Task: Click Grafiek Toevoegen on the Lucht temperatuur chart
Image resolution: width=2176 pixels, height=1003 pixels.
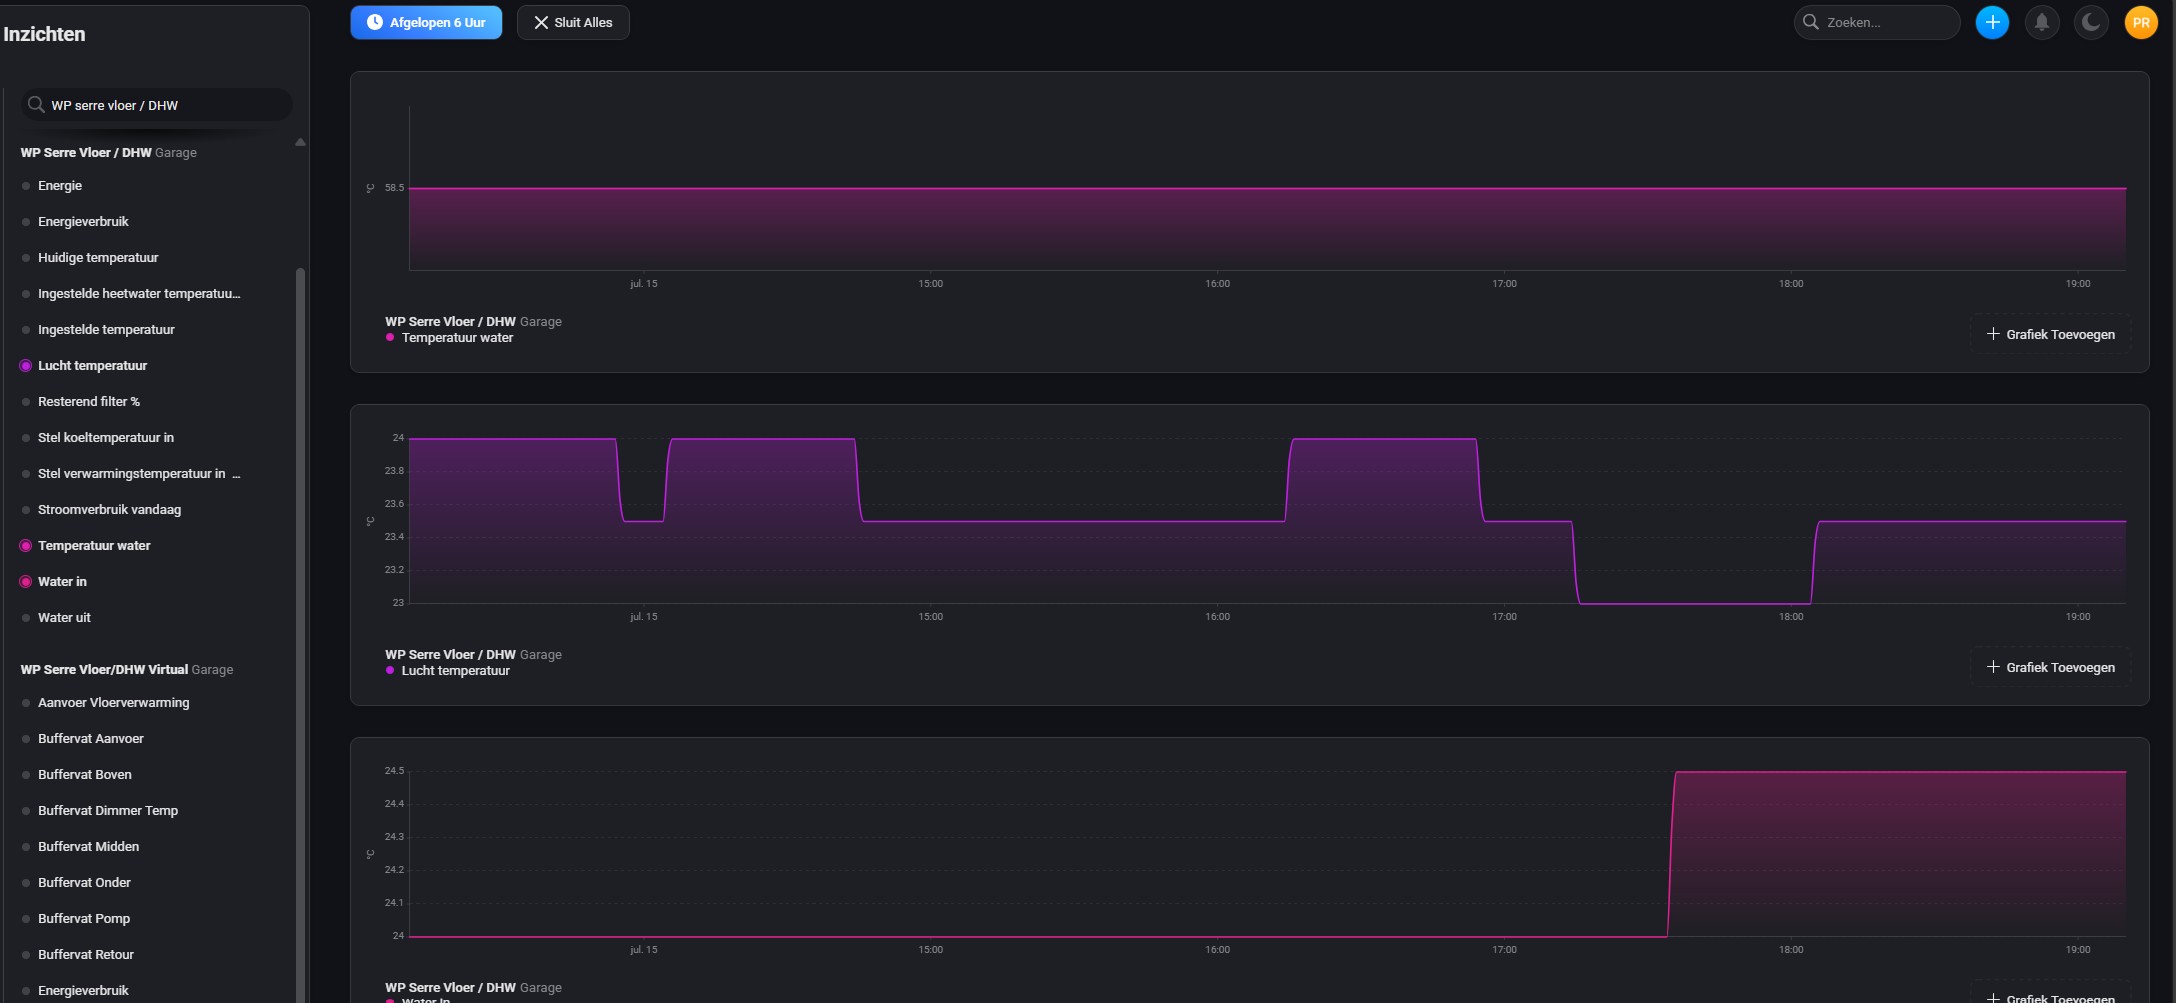Action: pos(2051,667)
